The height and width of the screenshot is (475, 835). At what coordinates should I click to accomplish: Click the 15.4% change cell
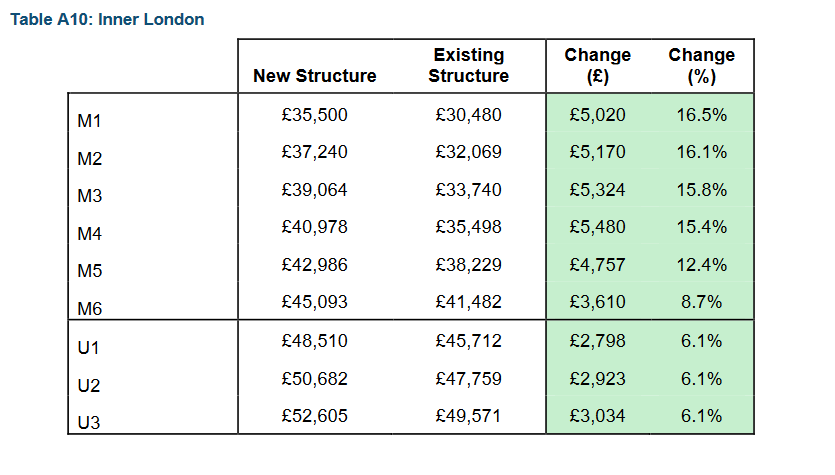[x=702, y=227]
